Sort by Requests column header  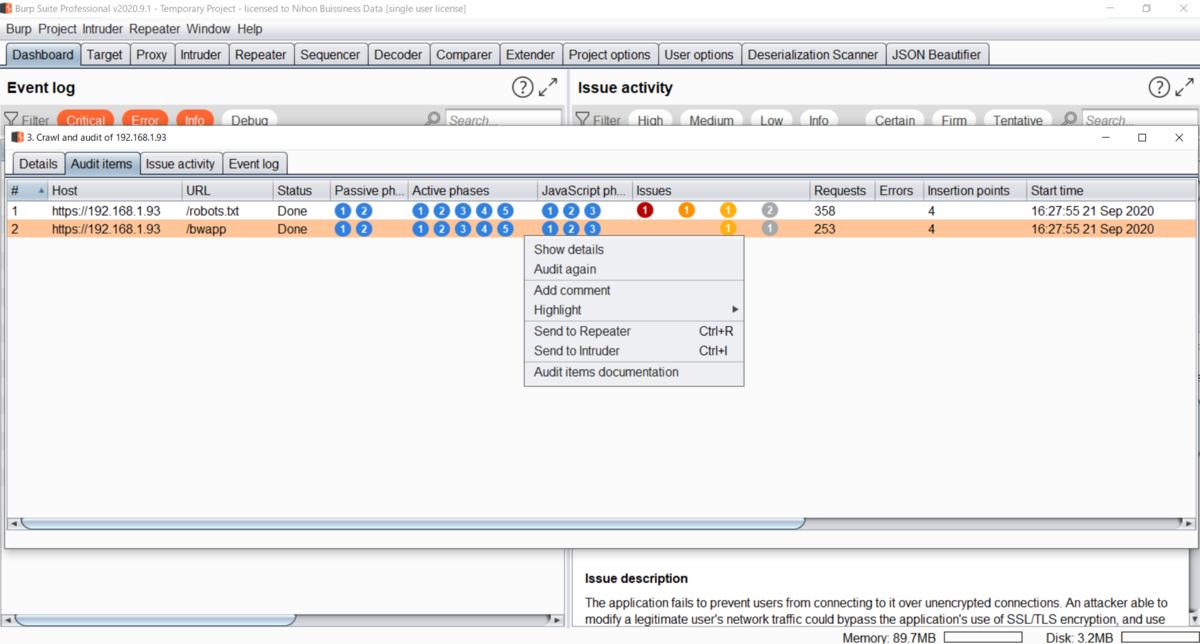(x=841, y=190)
